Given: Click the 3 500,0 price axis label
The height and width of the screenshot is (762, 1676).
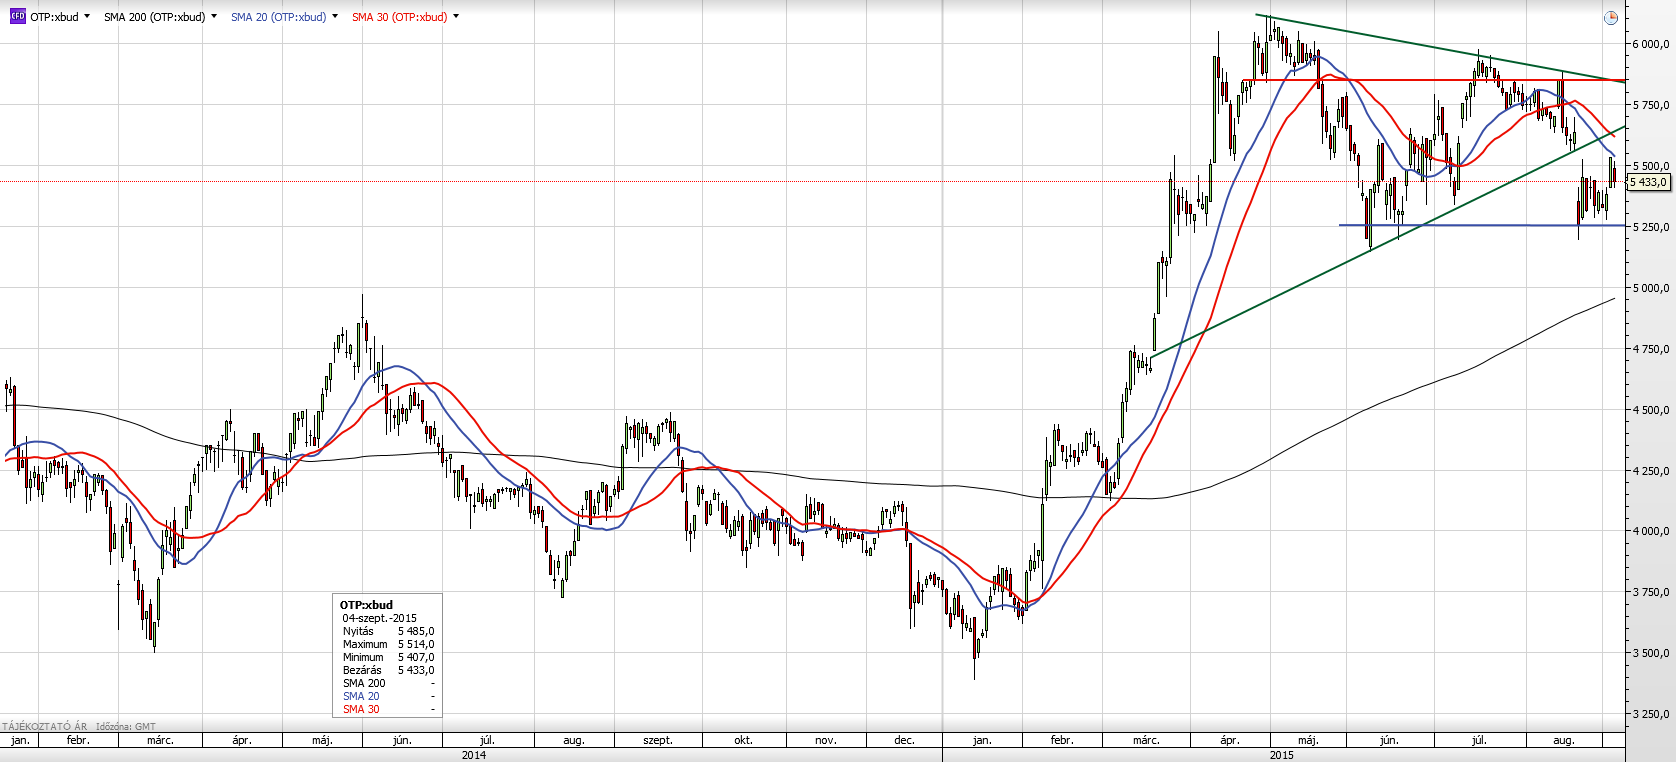Looking at the screenshot, I should [1650, 653].
